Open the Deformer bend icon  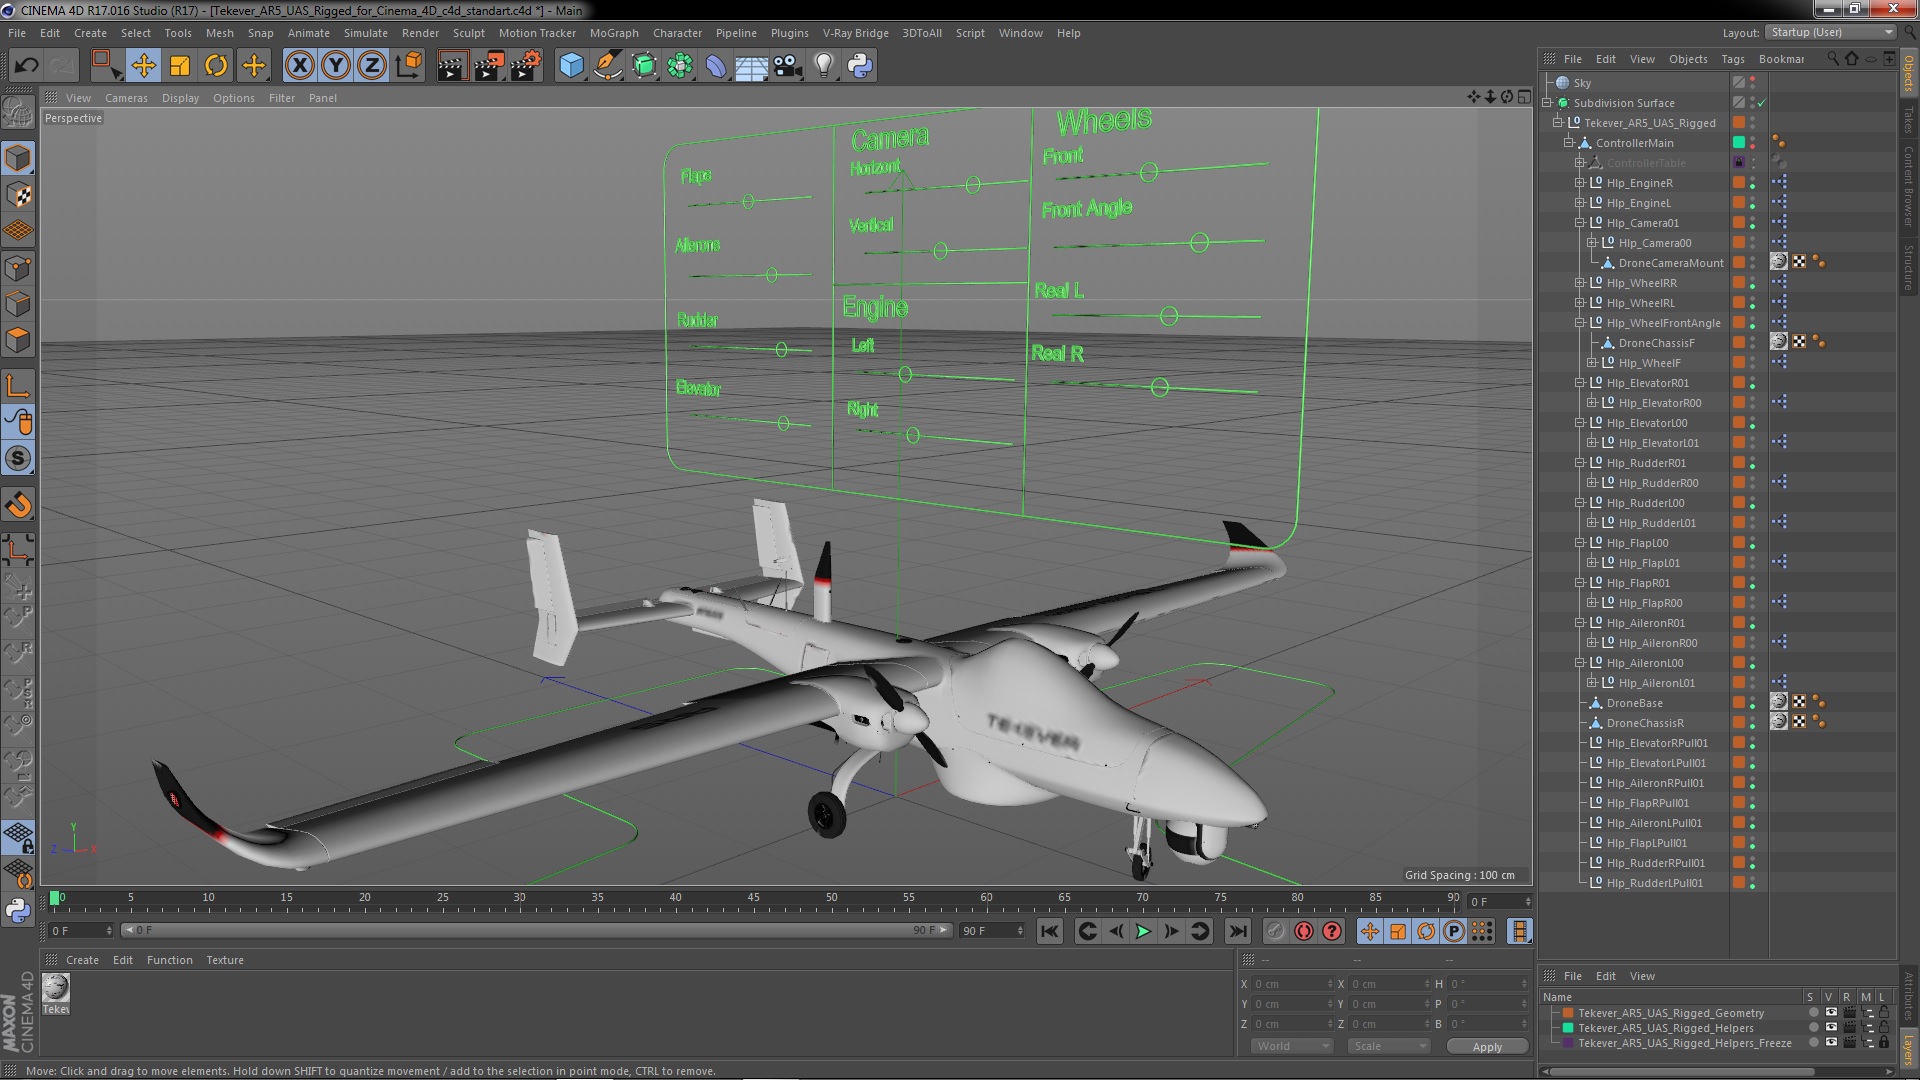[x=716, y=66]
